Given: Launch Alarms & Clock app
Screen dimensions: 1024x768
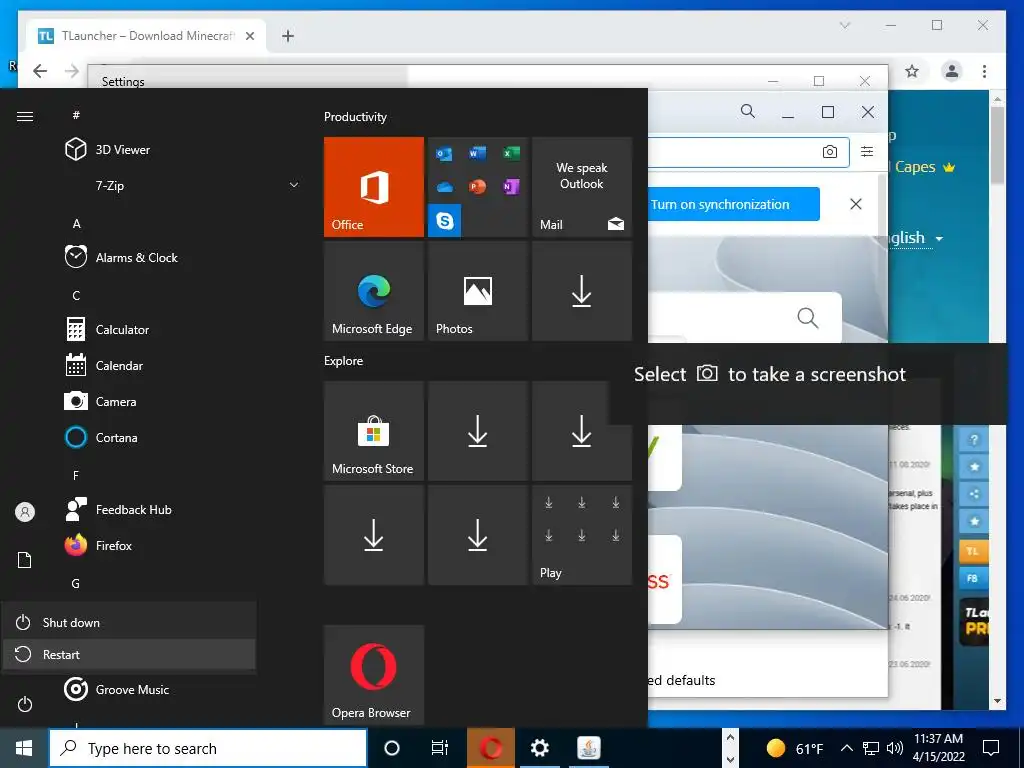Looking at the screenshot, I should click(x=121, y=257).
